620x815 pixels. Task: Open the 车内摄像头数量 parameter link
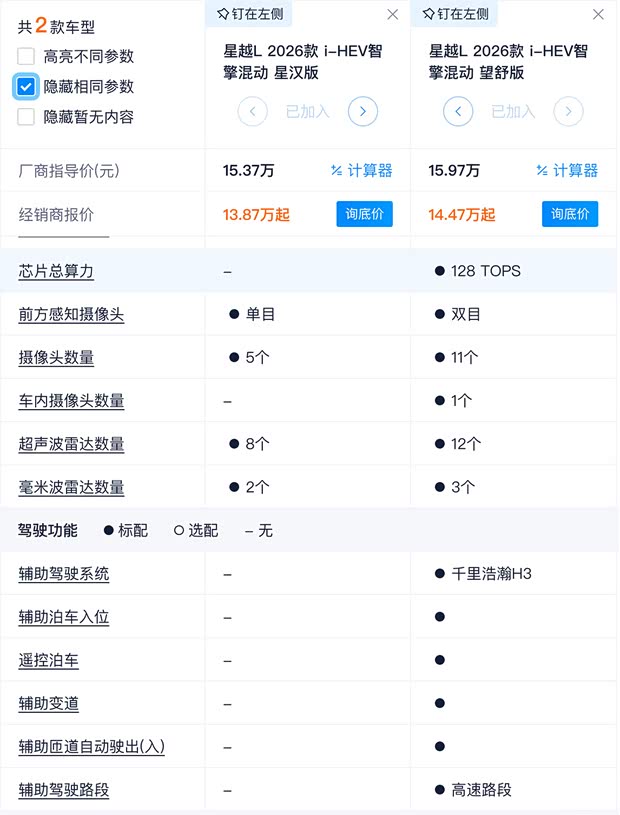coord(71,401)
